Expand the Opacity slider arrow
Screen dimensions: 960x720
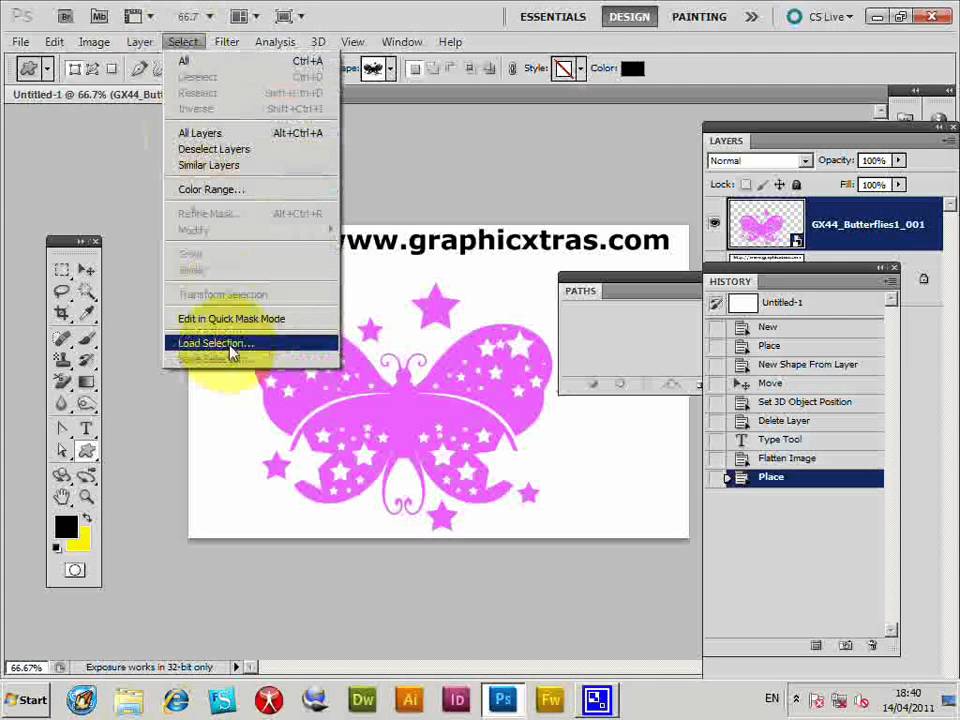coord(898,161)
